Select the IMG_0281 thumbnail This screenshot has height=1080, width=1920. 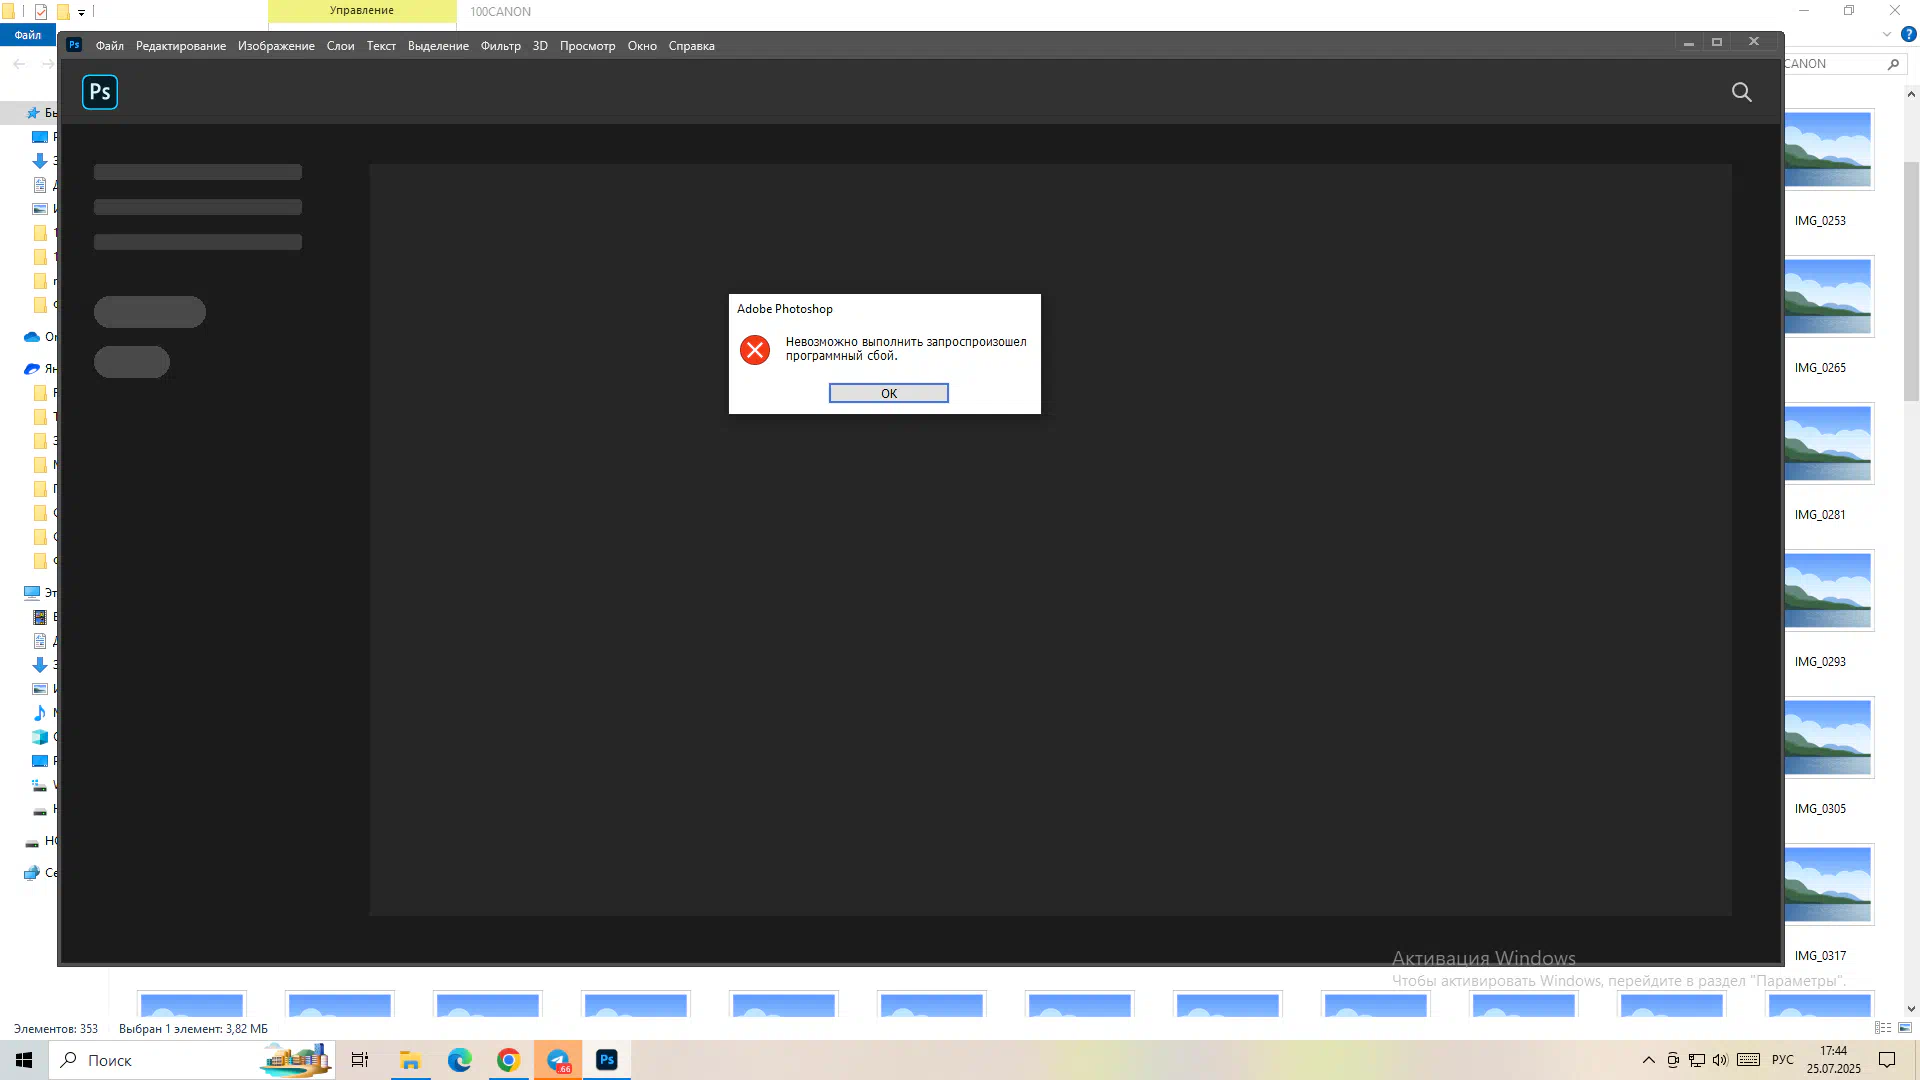(x=1827, y=443)
